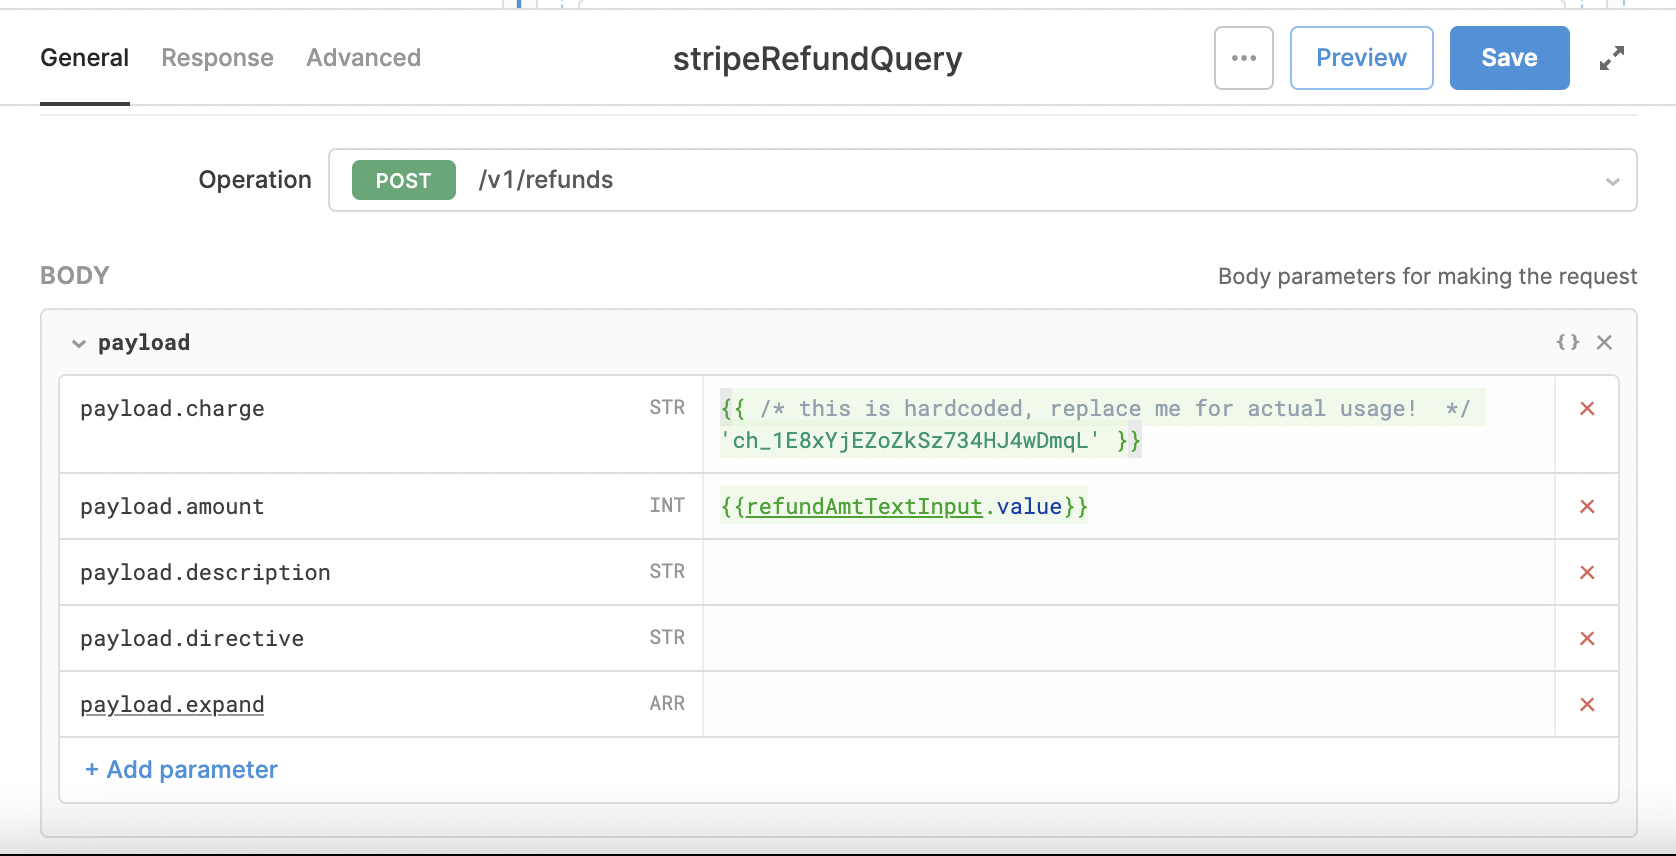Click the payload.amount parameter name

click(172, 506)
